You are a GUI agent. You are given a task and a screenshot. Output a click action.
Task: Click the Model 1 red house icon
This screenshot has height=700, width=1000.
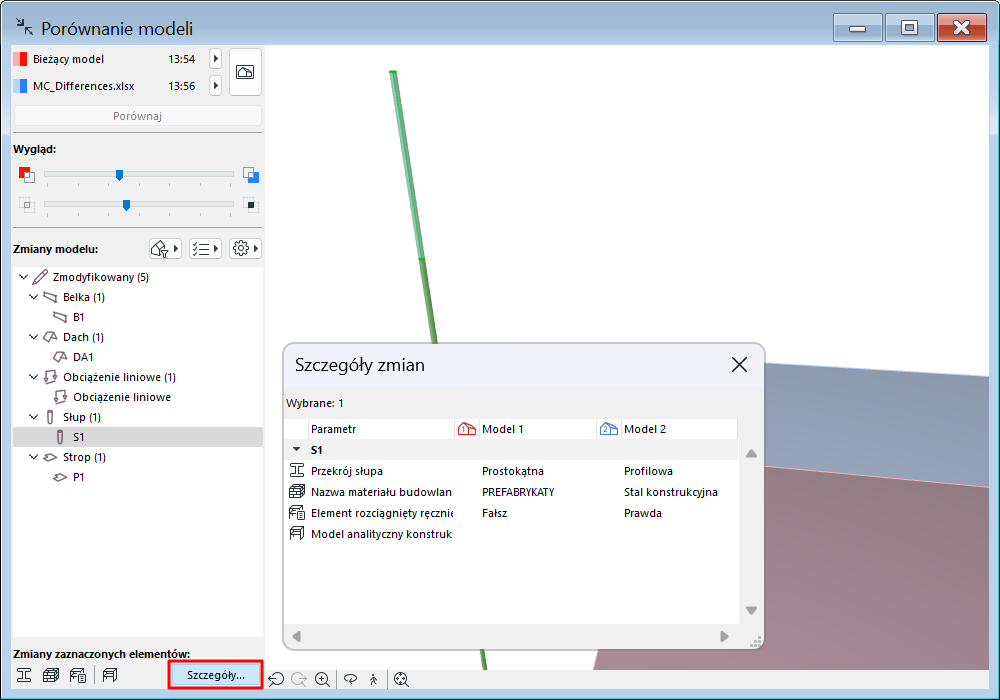(467, 429)
